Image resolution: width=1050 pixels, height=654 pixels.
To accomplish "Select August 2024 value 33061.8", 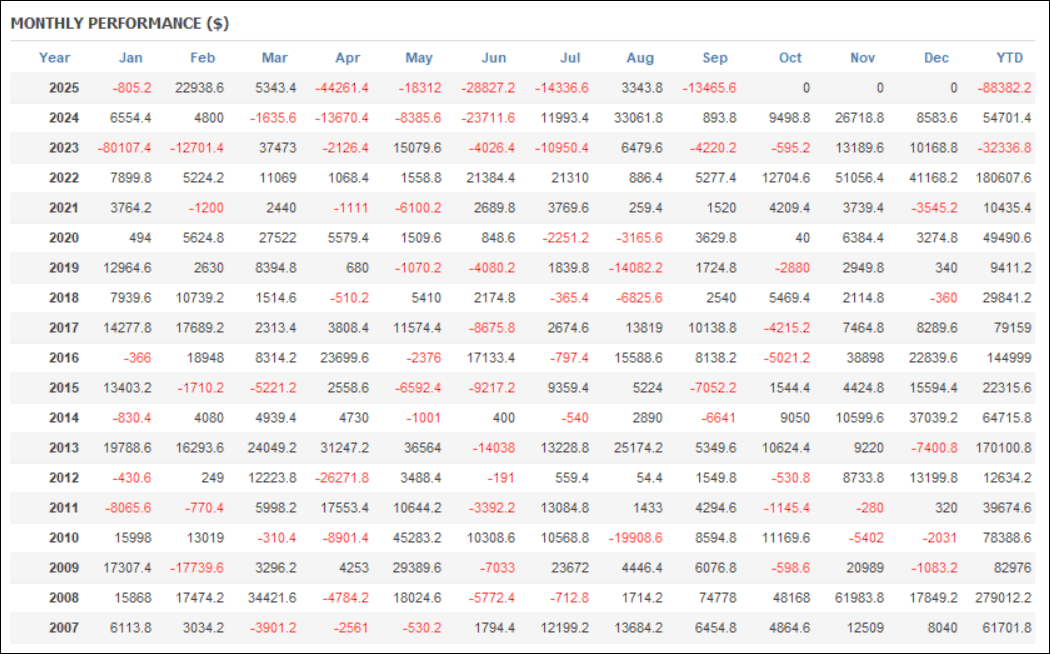I will coord(636,118).
